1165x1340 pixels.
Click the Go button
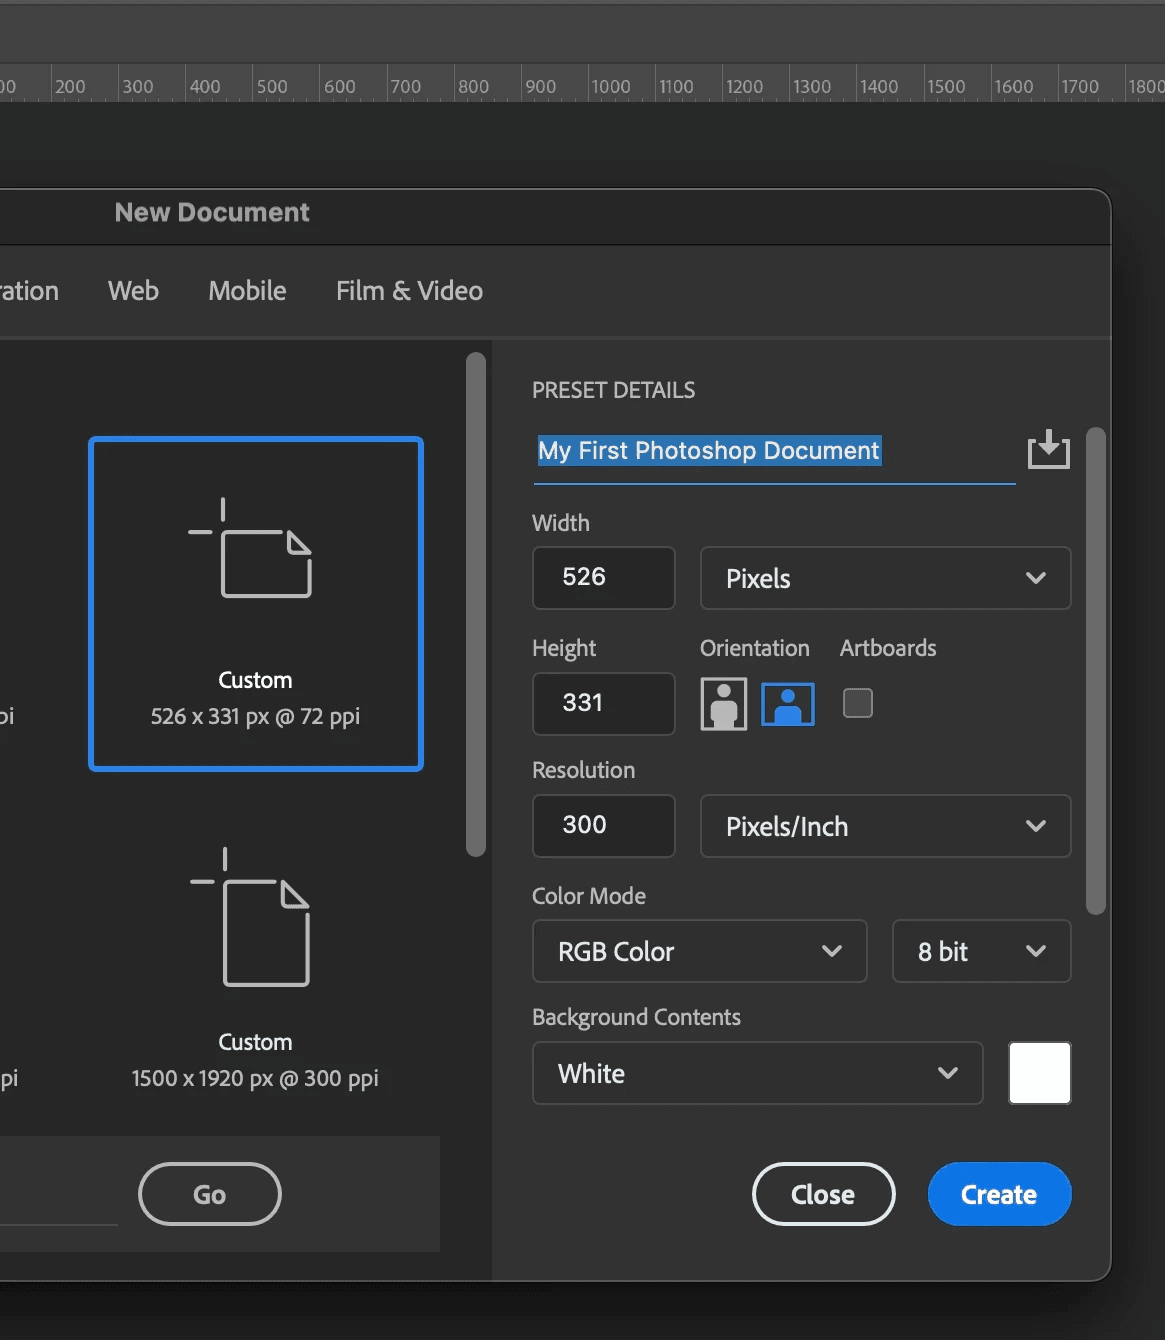click(x=210, y=1194)
